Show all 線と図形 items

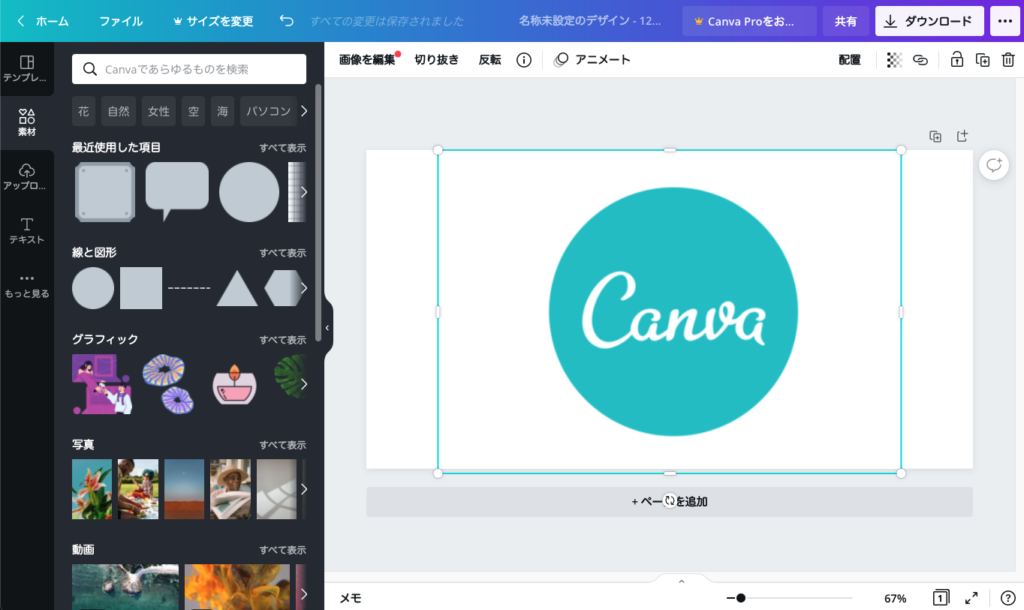283,253
